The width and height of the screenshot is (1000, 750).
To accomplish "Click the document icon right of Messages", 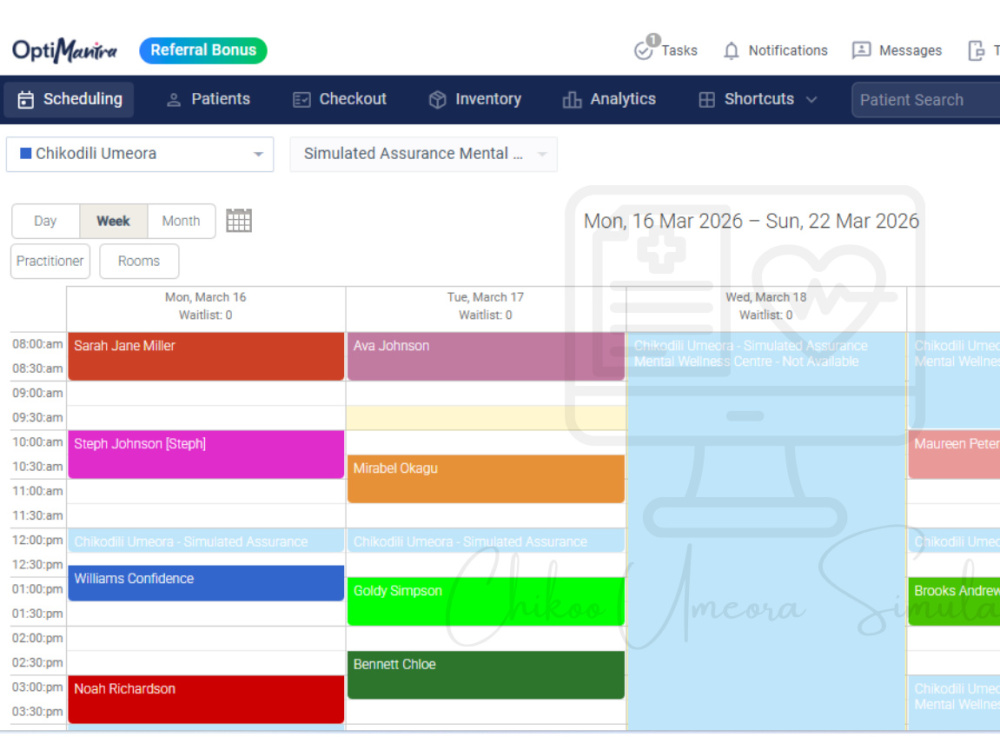I will coord(976,50).
